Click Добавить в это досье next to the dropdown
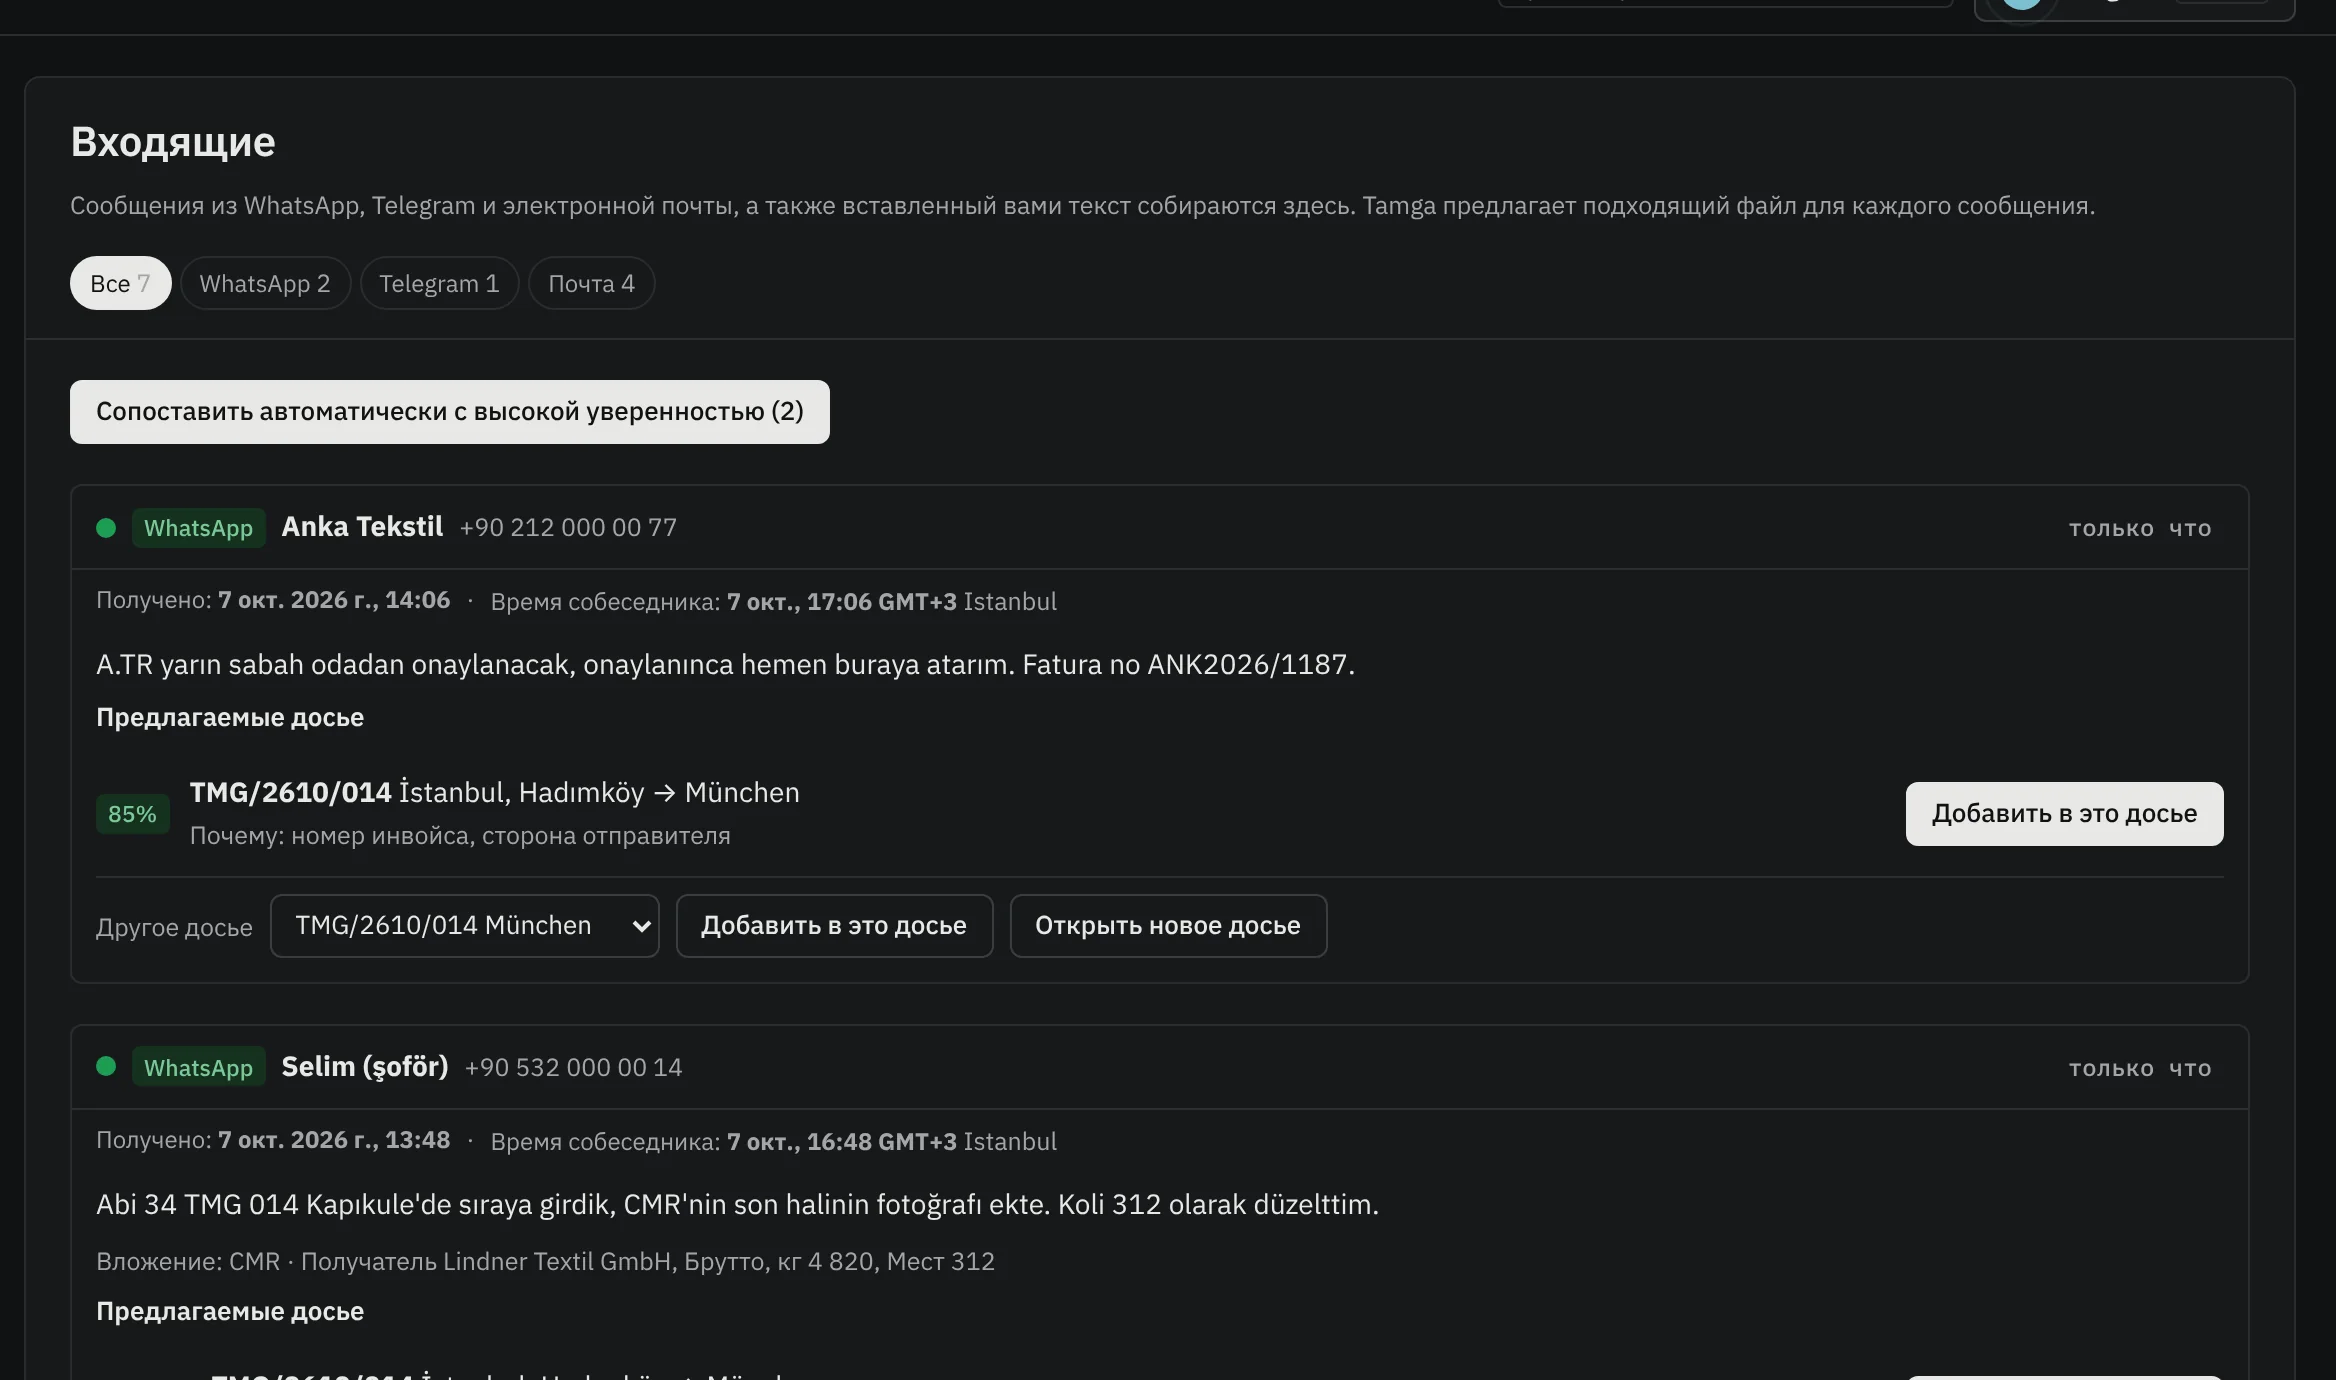2336x1380 pixels. coord(834,925)
